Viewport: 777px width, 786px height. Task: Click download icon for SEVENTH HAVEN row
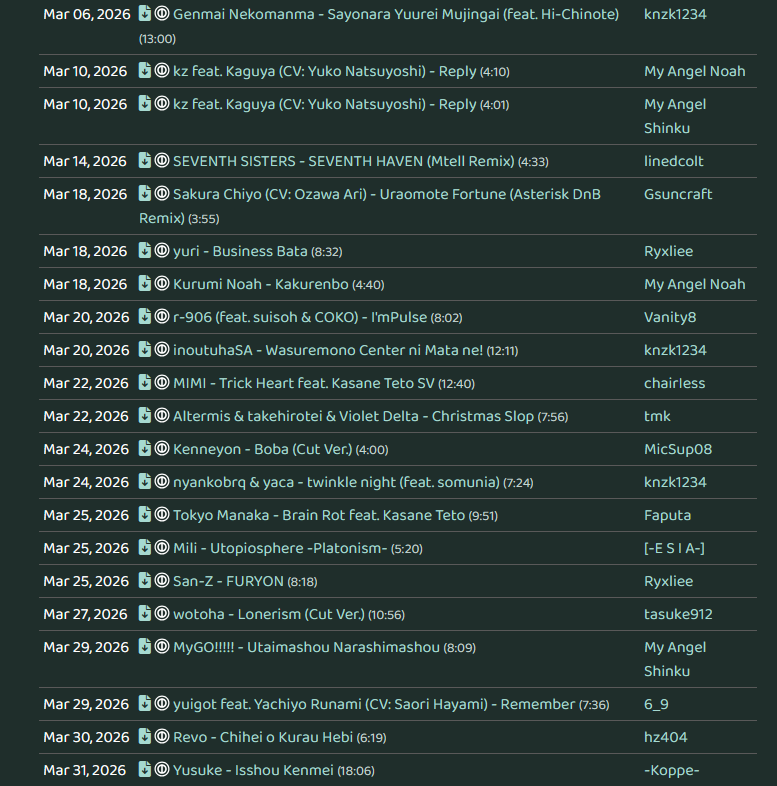click(x=144, y=161)
